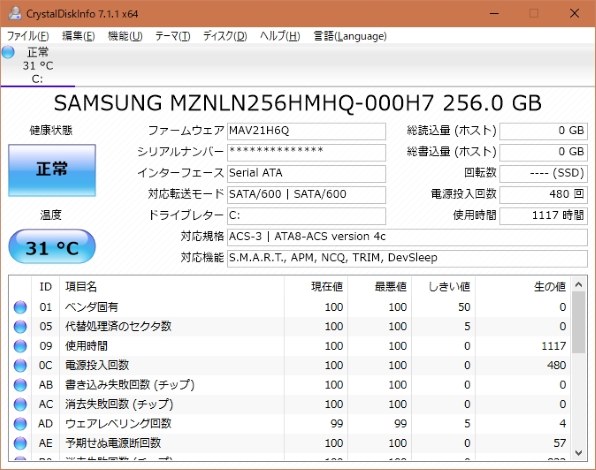
Task: Click the CrystalDiskInfo title bar app icon
Action: click(x=15, y=13)
